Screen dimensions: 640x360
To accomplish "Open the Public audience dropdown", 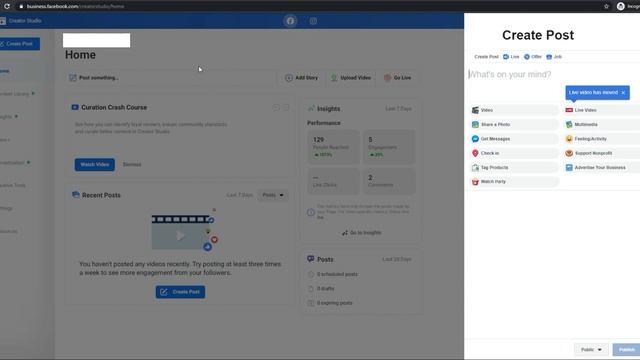I will [x=591, y=350].
